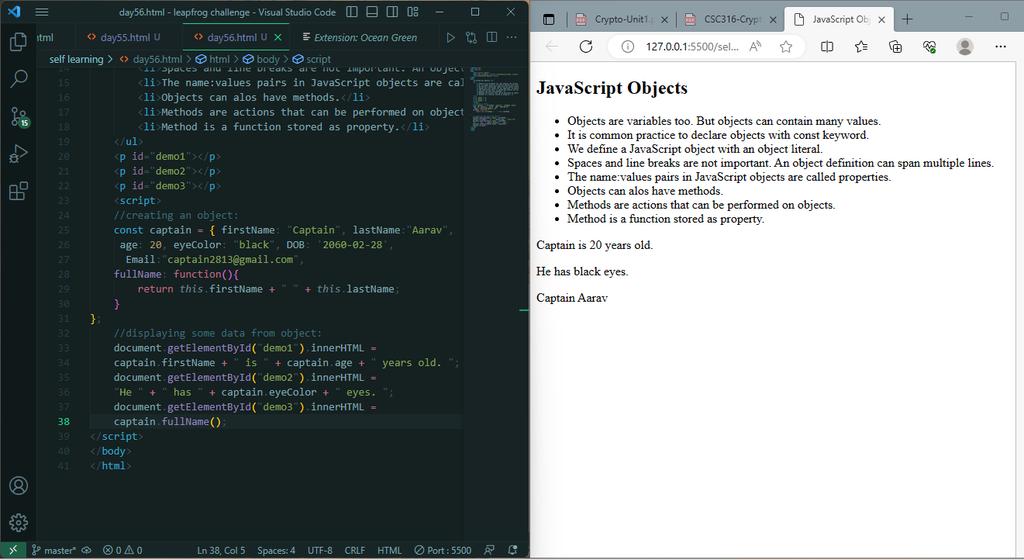The width and height of the screenshot is (1024, 560).
Task: Refresh the browser page
Action: 586,46
